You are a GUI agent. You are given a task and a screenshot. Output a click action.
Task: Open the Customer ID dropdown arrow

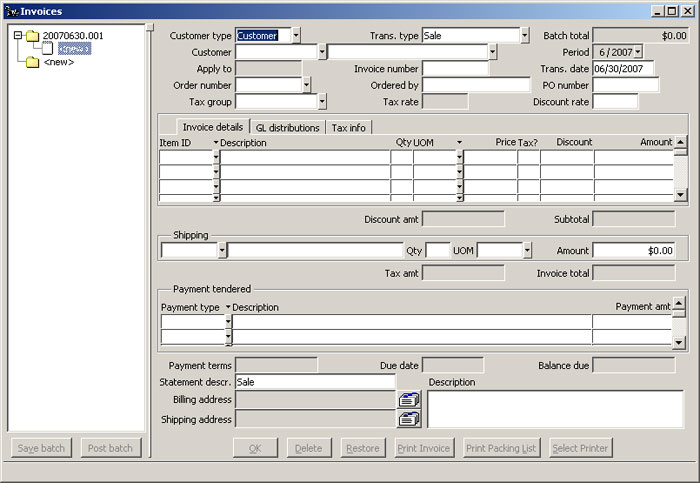point(322,52)
